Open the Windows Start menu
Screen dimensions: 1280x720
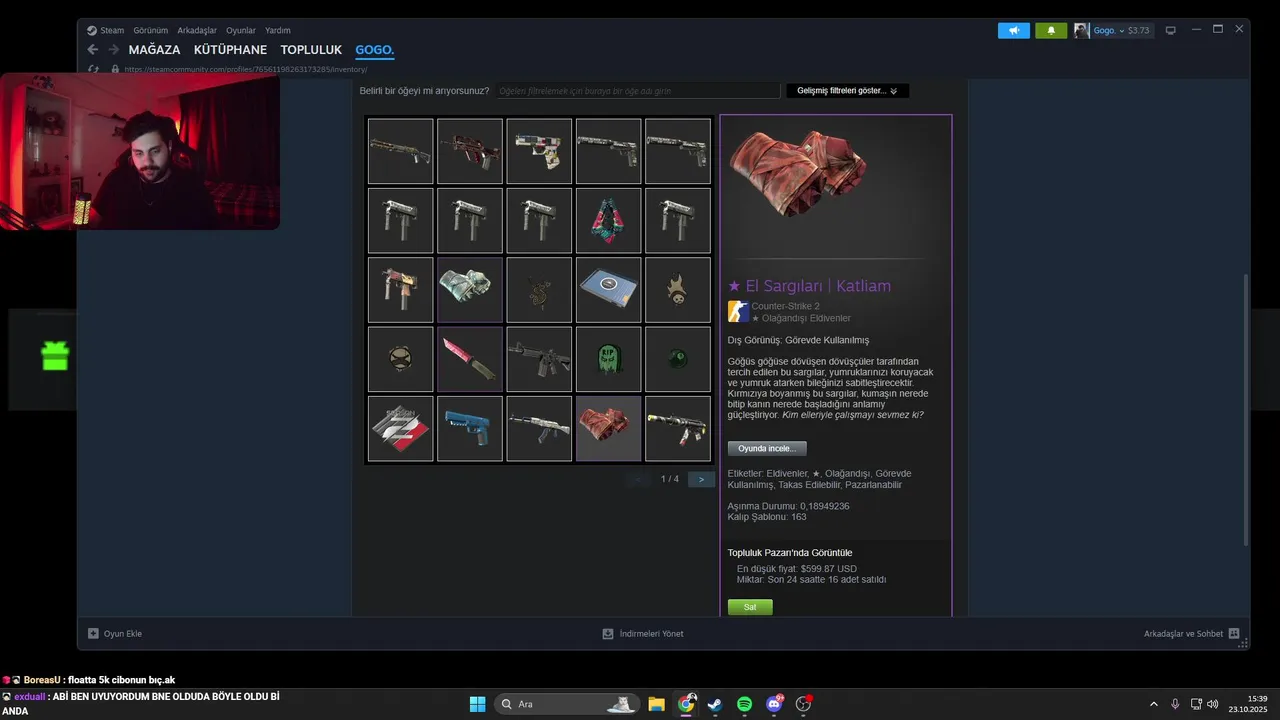[x=477, y=704]
